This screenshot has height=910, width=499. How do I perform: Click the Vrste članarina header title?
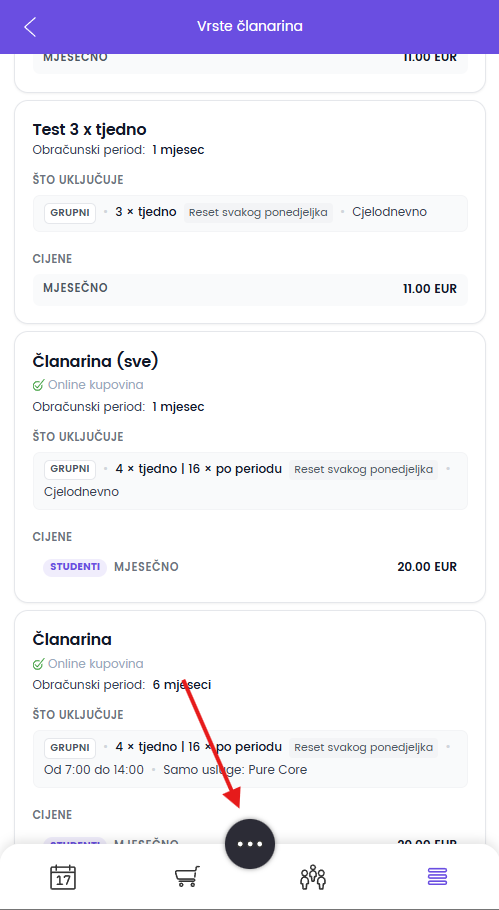click(250, 27)
